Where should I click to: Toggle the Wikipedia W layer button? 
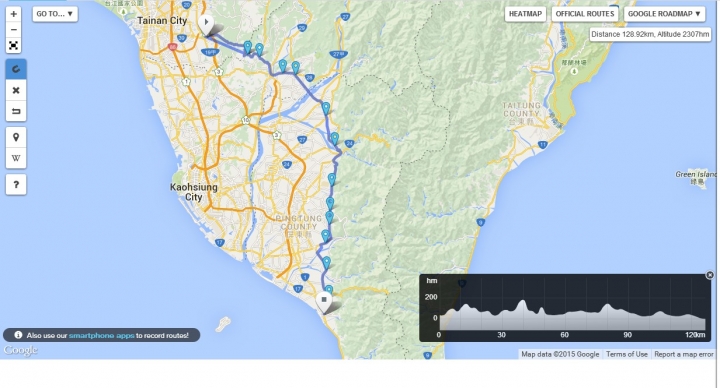pos(16,158)
